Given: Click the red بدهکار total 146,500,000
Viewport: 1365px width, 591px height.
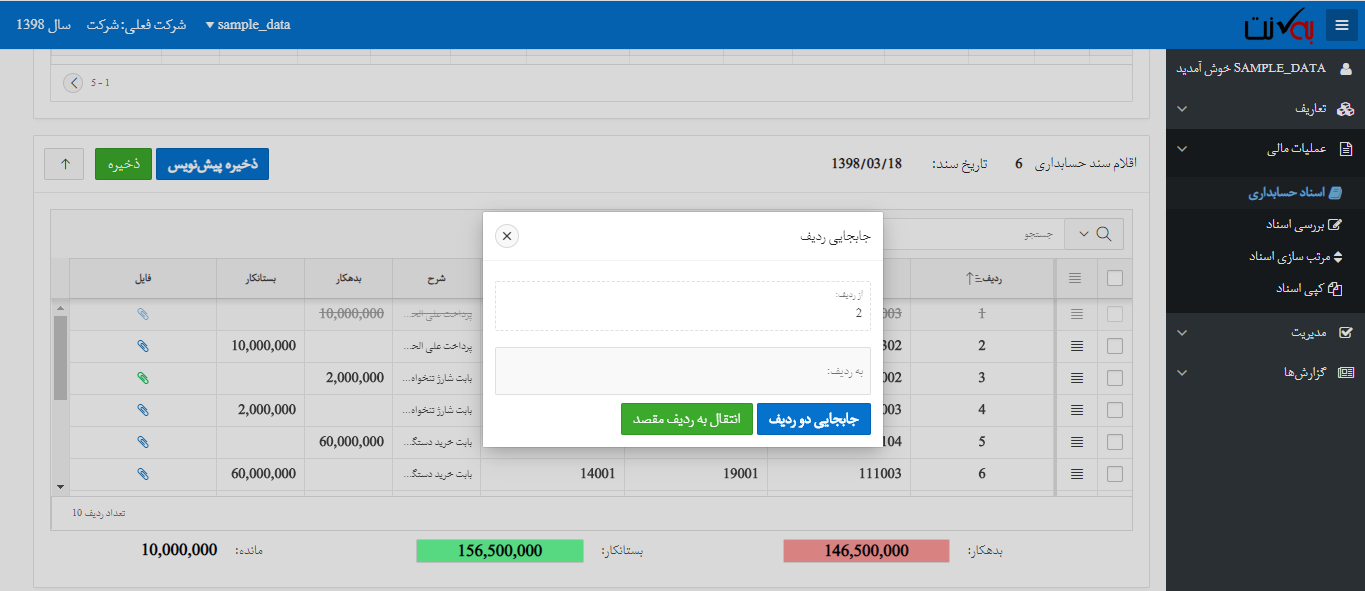Looking at the screenshot, I should [866, 550].
